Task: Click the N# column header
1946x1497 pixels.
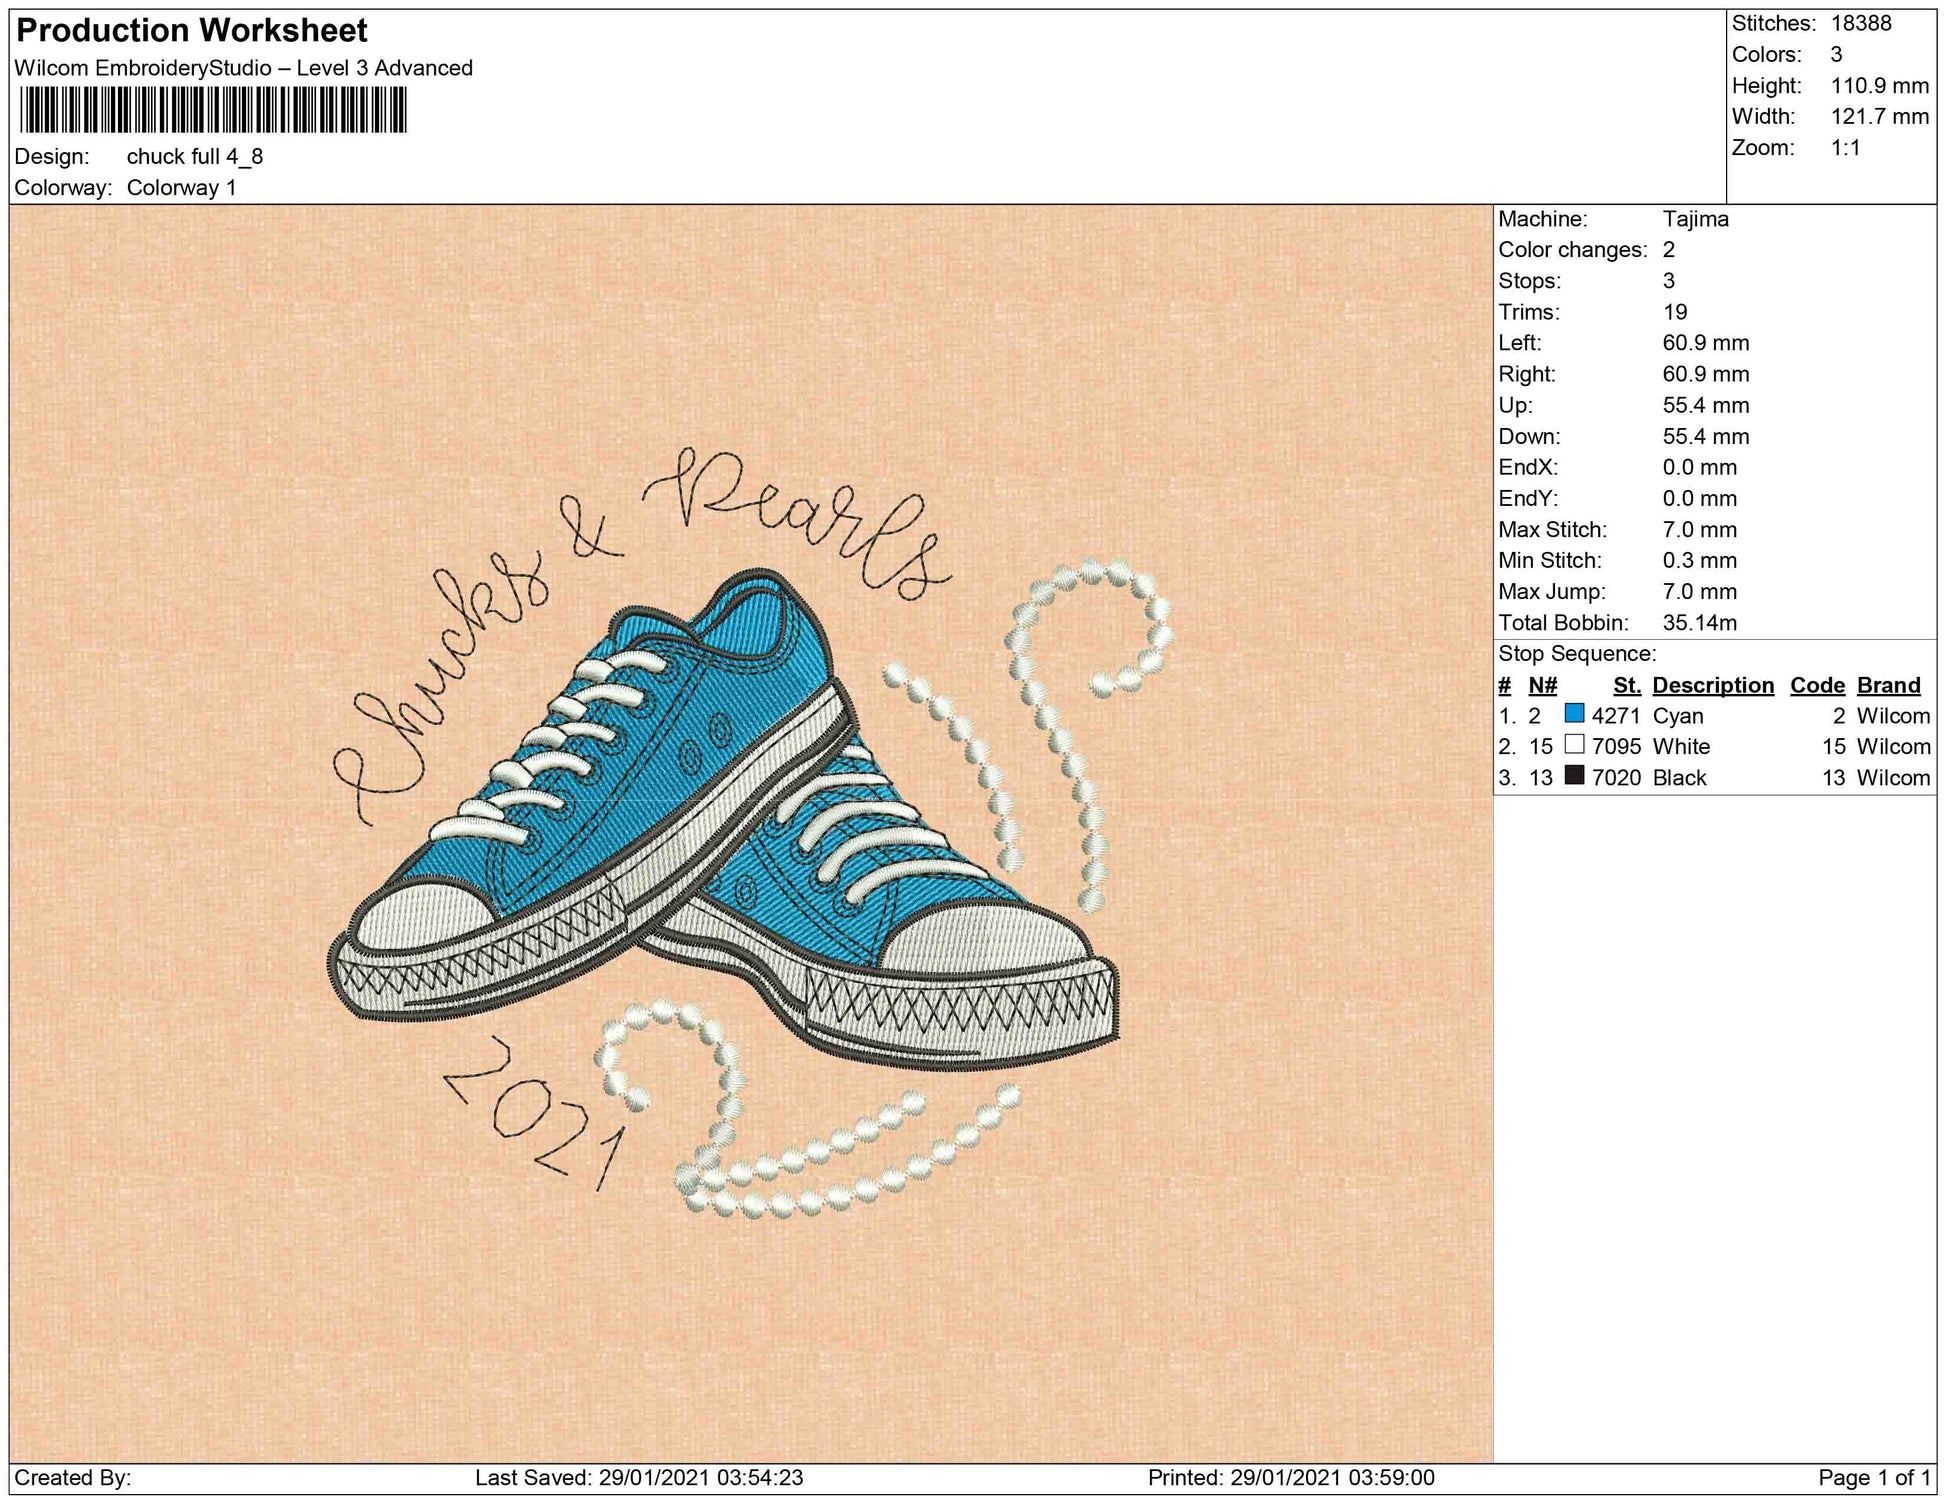Action: [1542, 685]
